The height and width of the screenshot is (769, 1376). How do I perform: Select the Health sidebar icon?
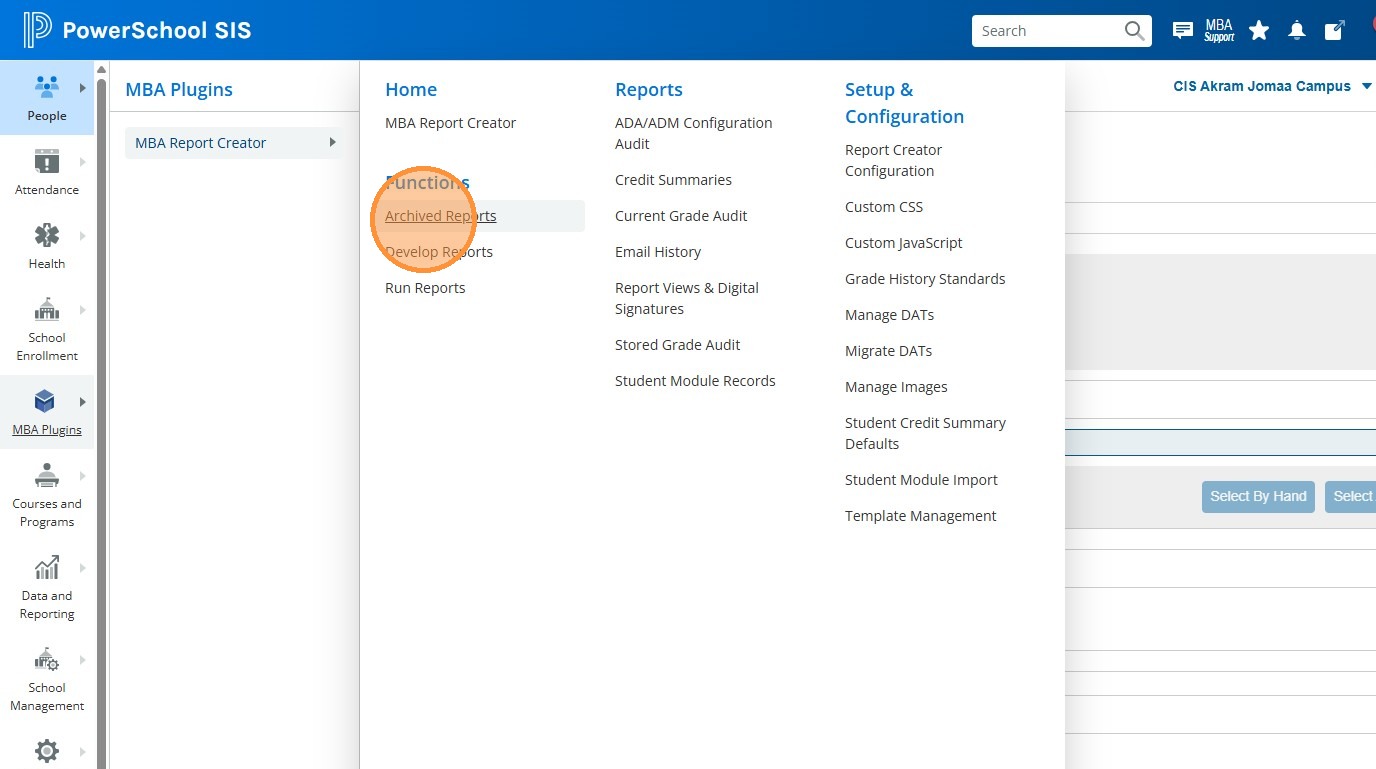click(x=47, y=235)
